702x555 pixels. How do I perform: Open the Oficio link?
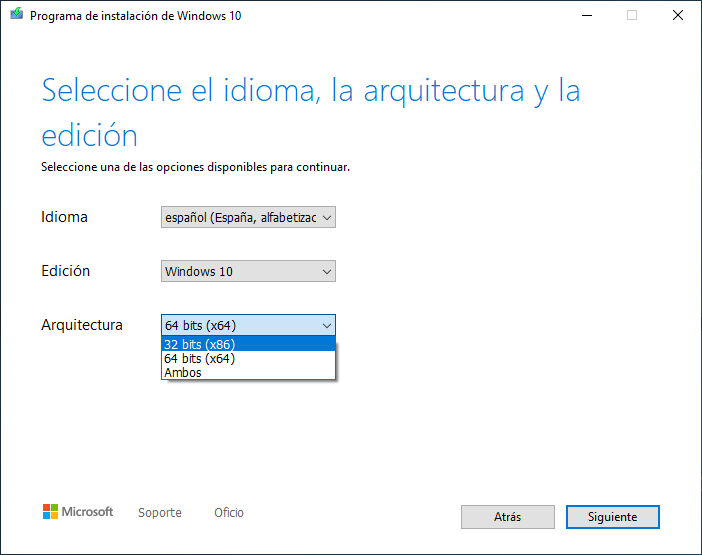229,513
